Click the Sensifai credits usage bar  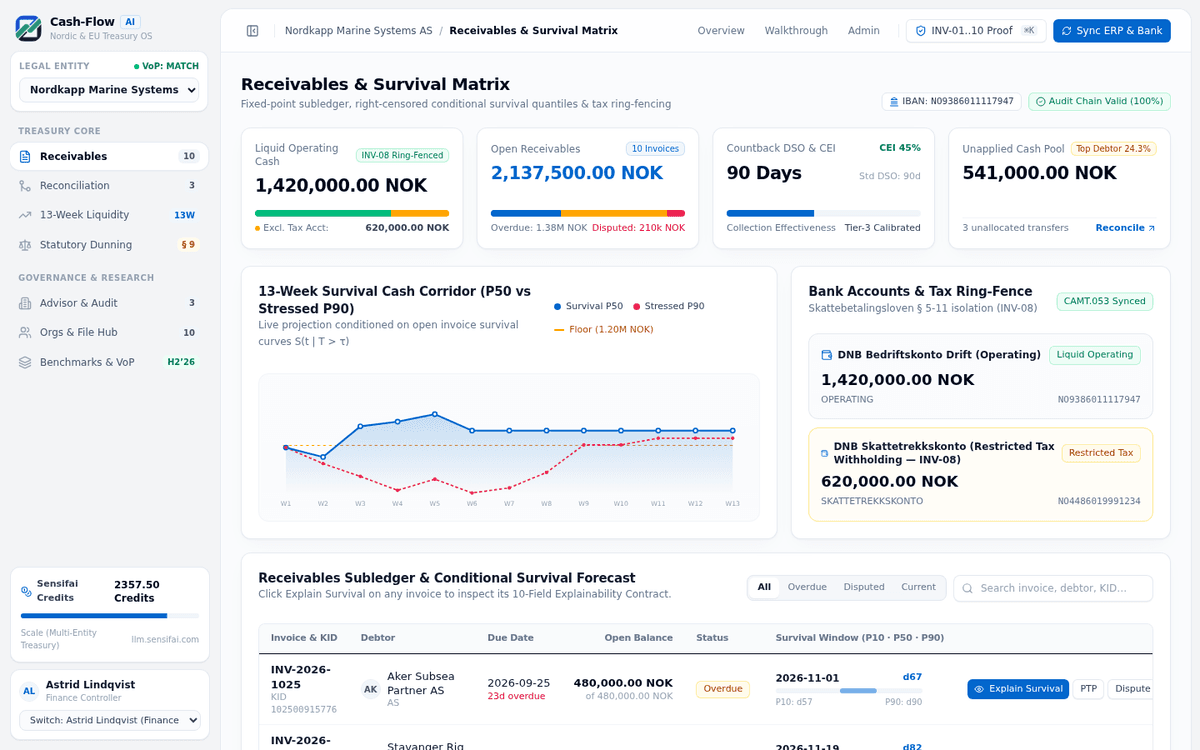coord(110,616)
